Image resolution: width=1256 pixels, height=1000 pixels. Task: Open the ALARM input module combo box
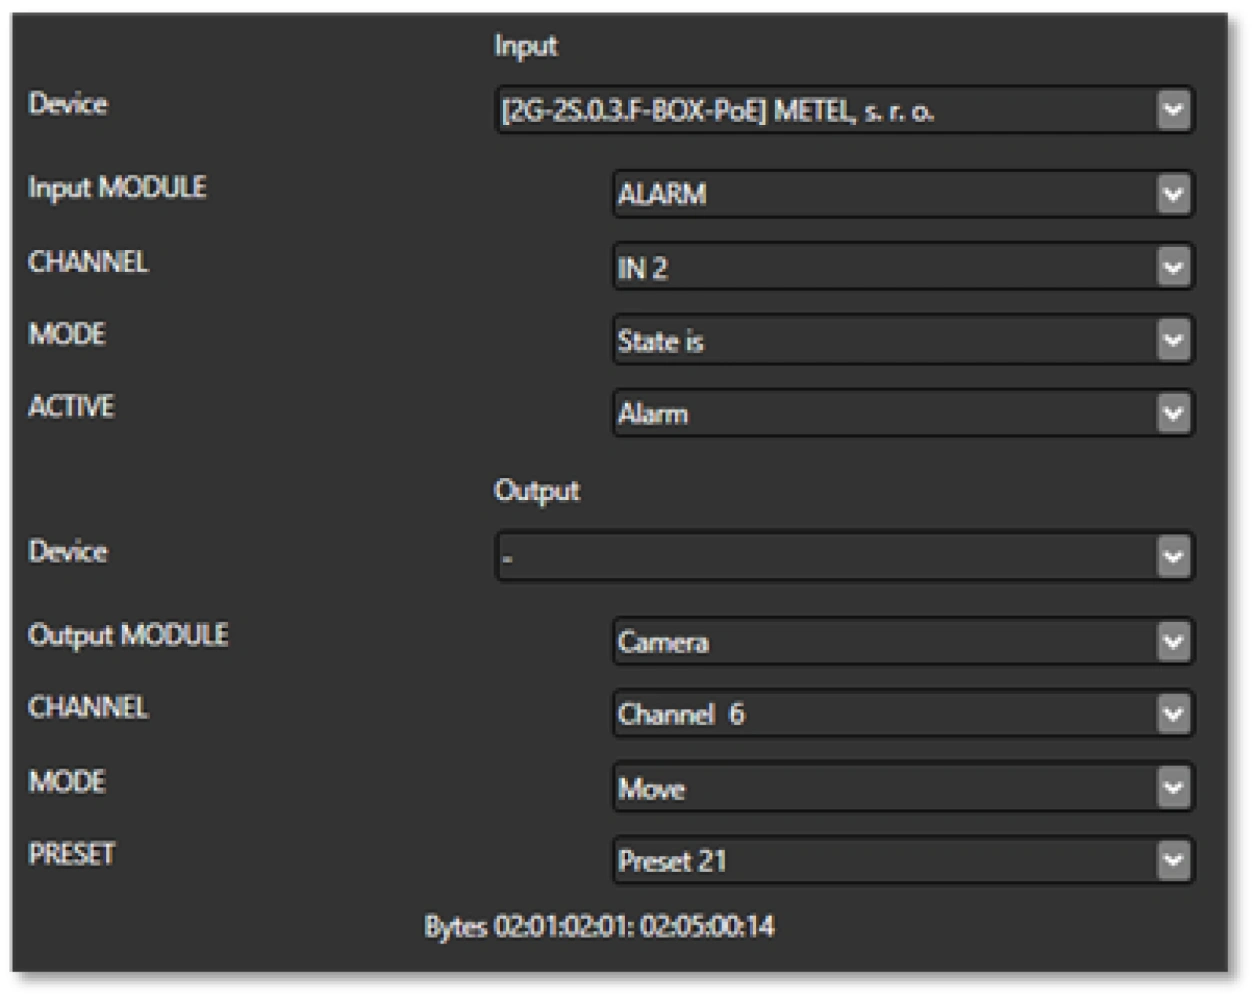point(882,194)
